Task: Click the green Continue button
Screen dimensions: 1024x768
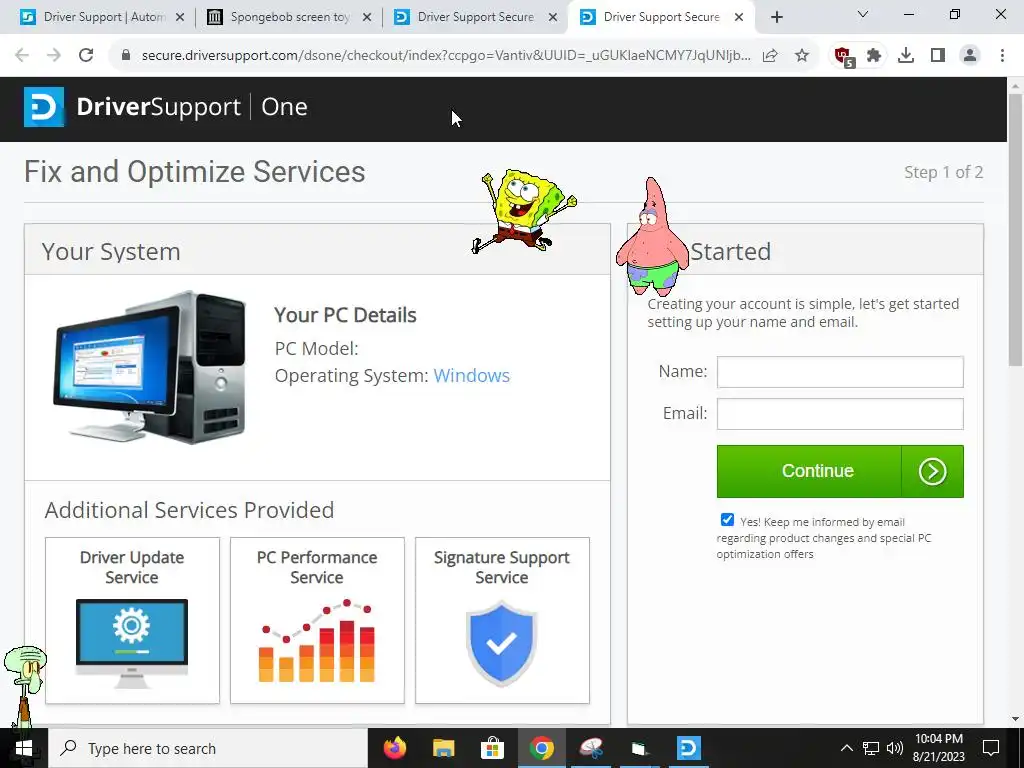Action: click(840, 471)
